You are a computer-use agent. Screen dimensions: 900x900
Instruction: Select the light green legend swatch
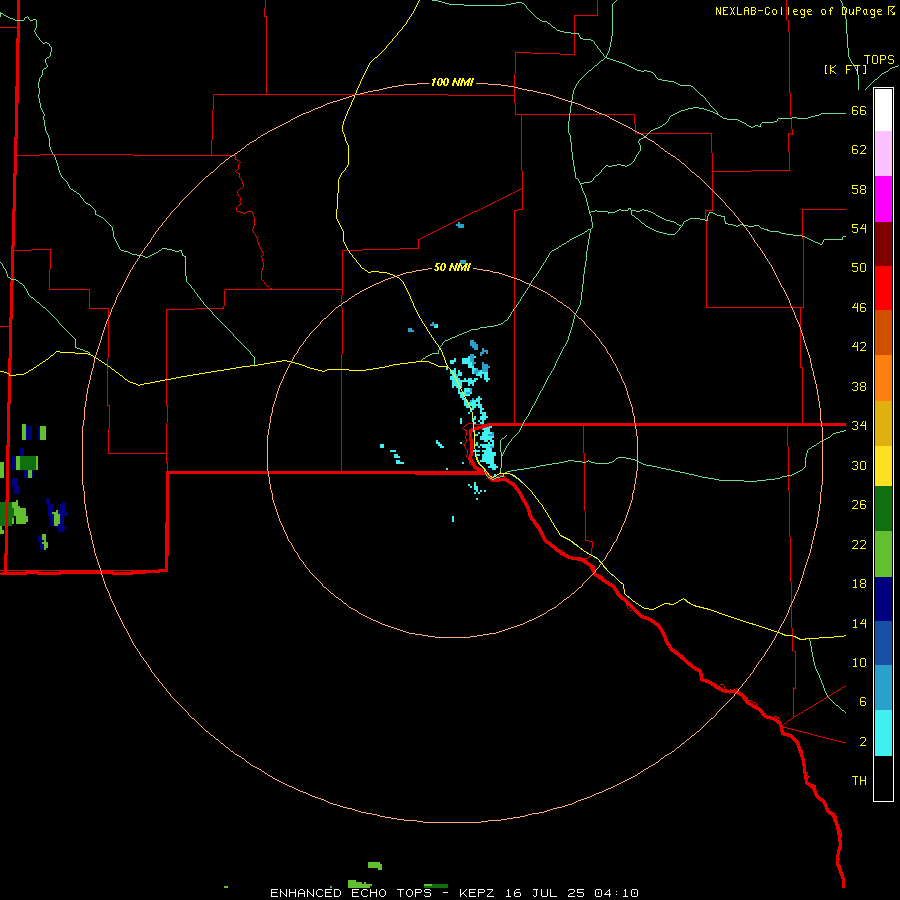coord(883,554)
